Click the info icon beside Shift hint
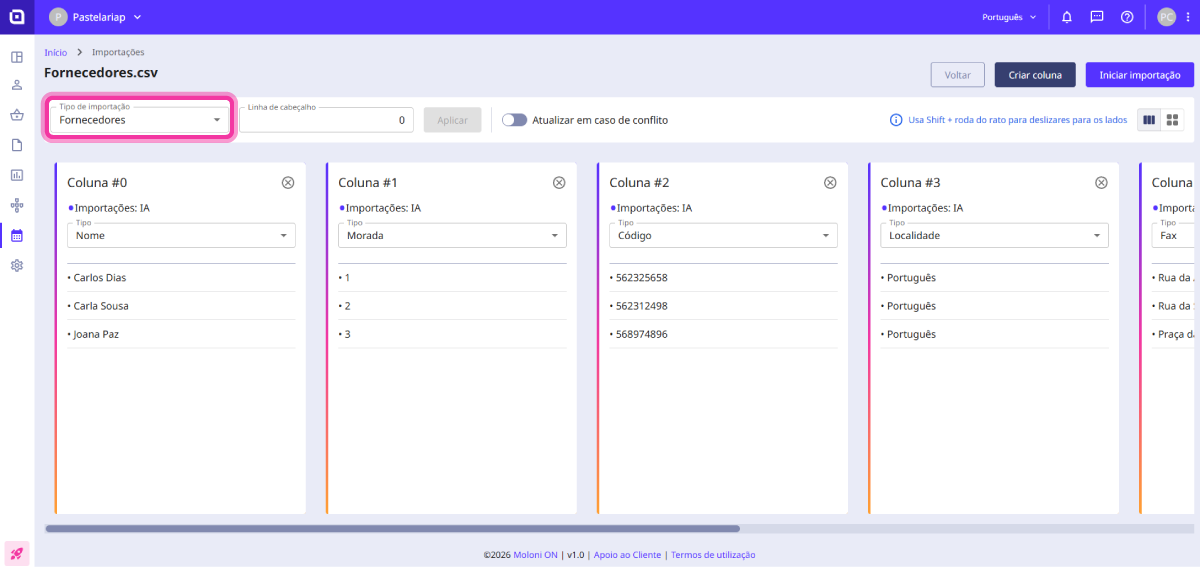The height and width of the screenshot is (567, 1200). pos(896,120)
